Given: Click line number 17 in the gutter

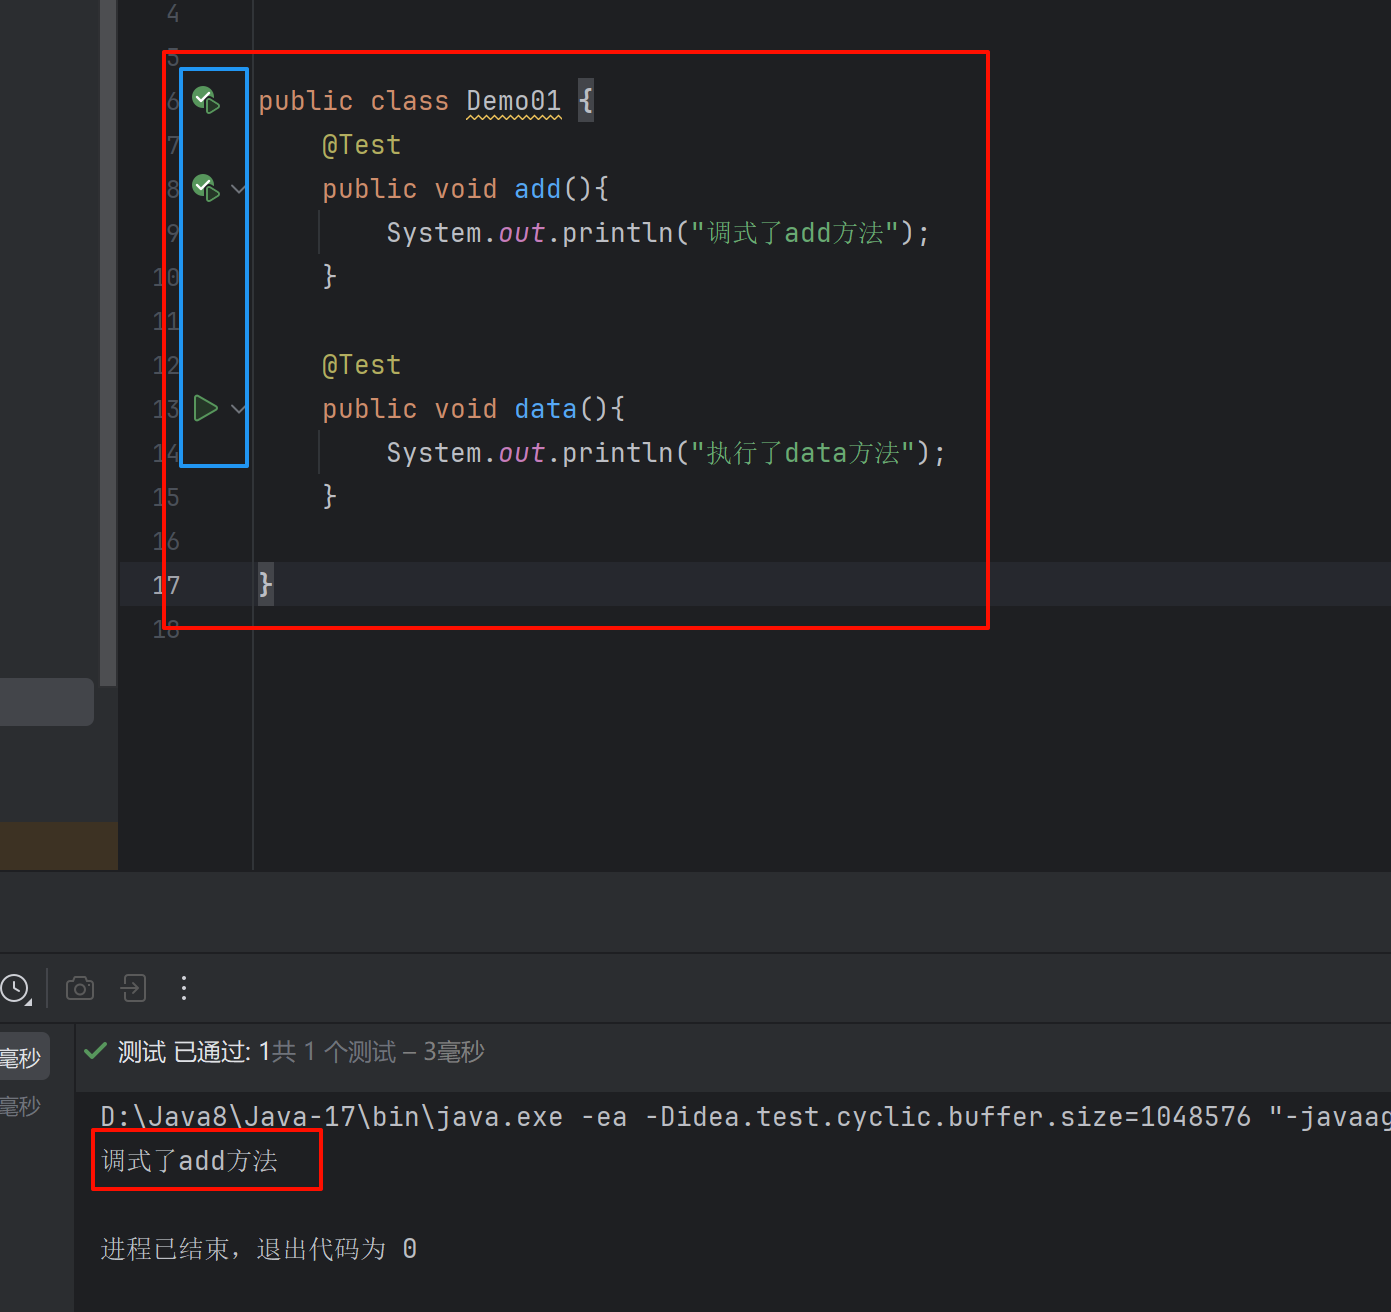Looking at the screenshot, I should pyautogui.click(x=166, y=585).
